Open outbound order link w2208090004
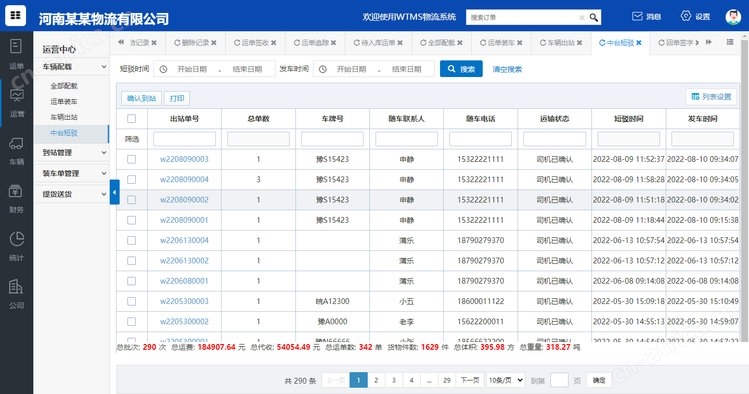Screen dimensions: 749x394 click(184, 180)
